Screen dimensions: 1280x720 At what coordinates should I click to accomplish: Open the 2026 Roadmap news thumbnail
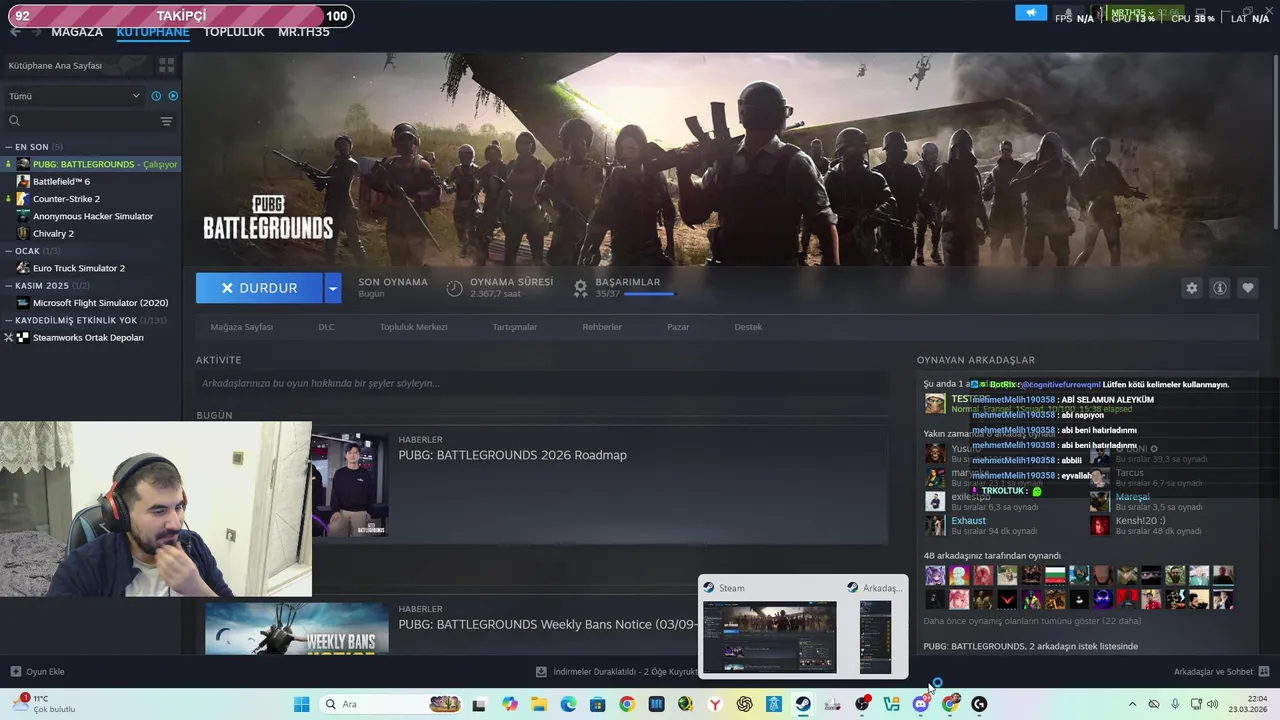349,485
